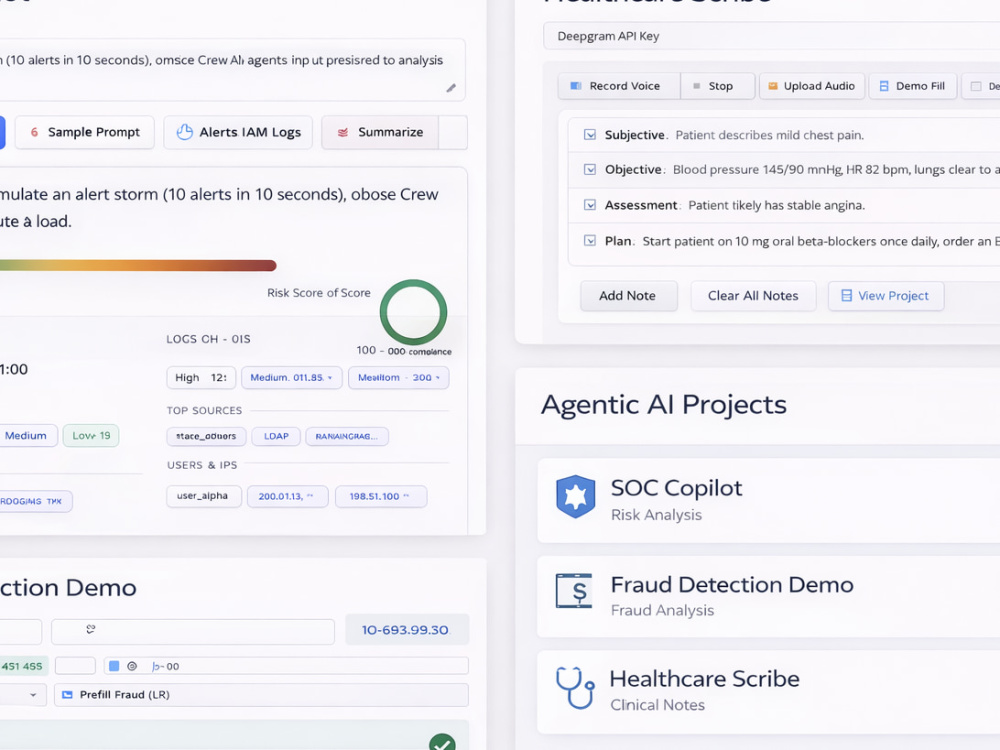Click the 10-693.99.30 value box
The height and width of the screenshot is (750, 1000).
(x=407, y=629)
